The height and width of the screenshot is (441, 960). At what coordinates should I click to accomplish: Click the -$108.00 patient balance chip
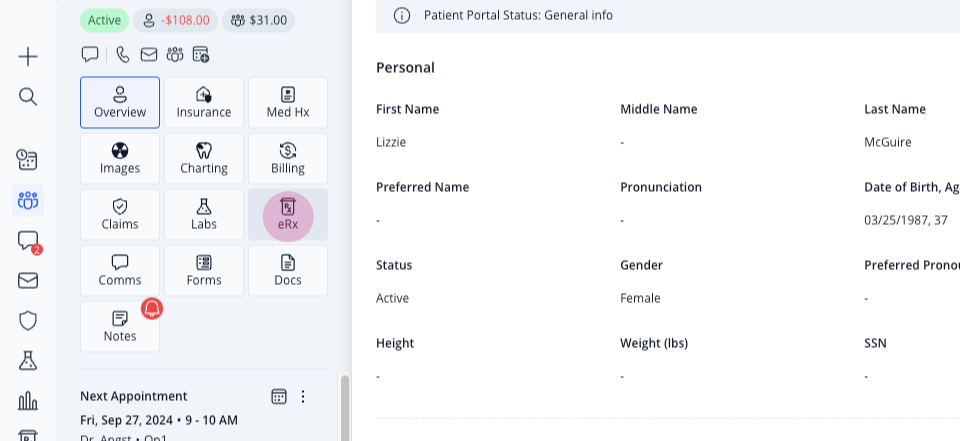pyautogui.click(x=175, y=20)
